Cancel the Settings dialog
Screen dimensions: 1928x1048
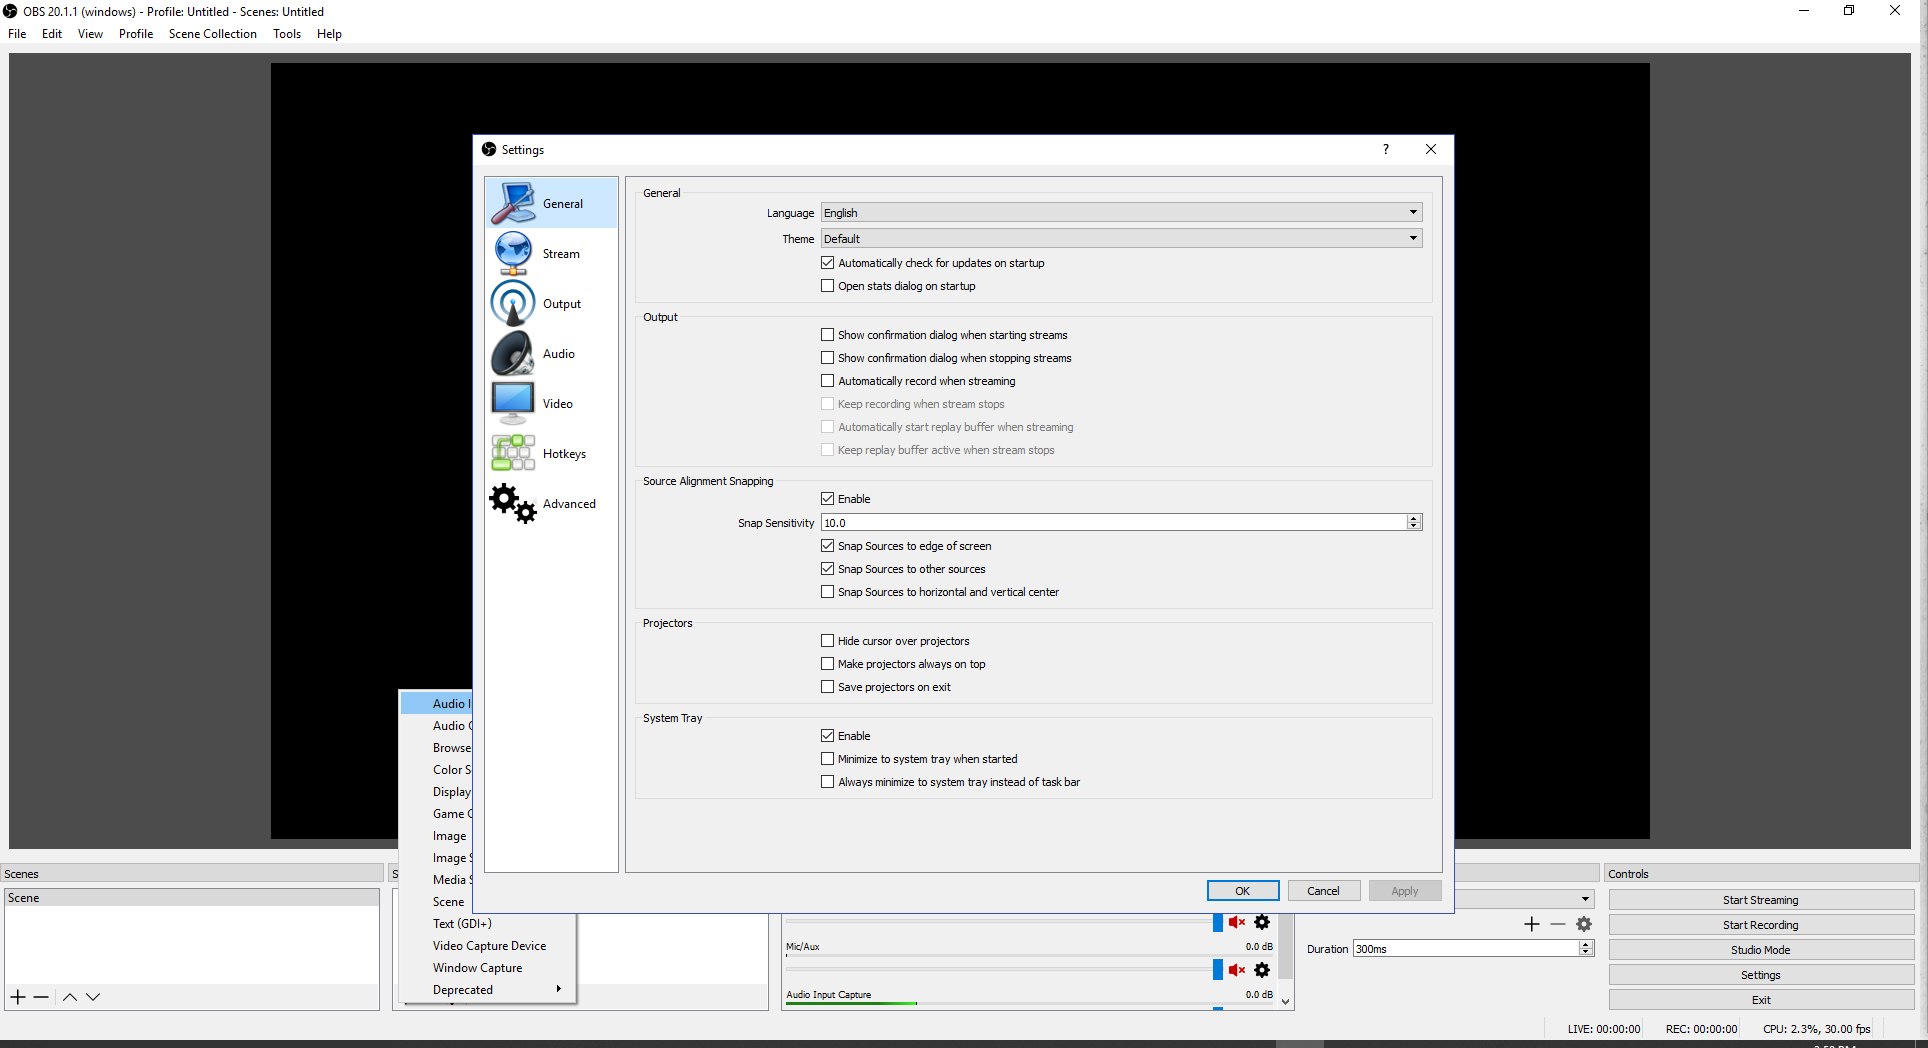1323,891
